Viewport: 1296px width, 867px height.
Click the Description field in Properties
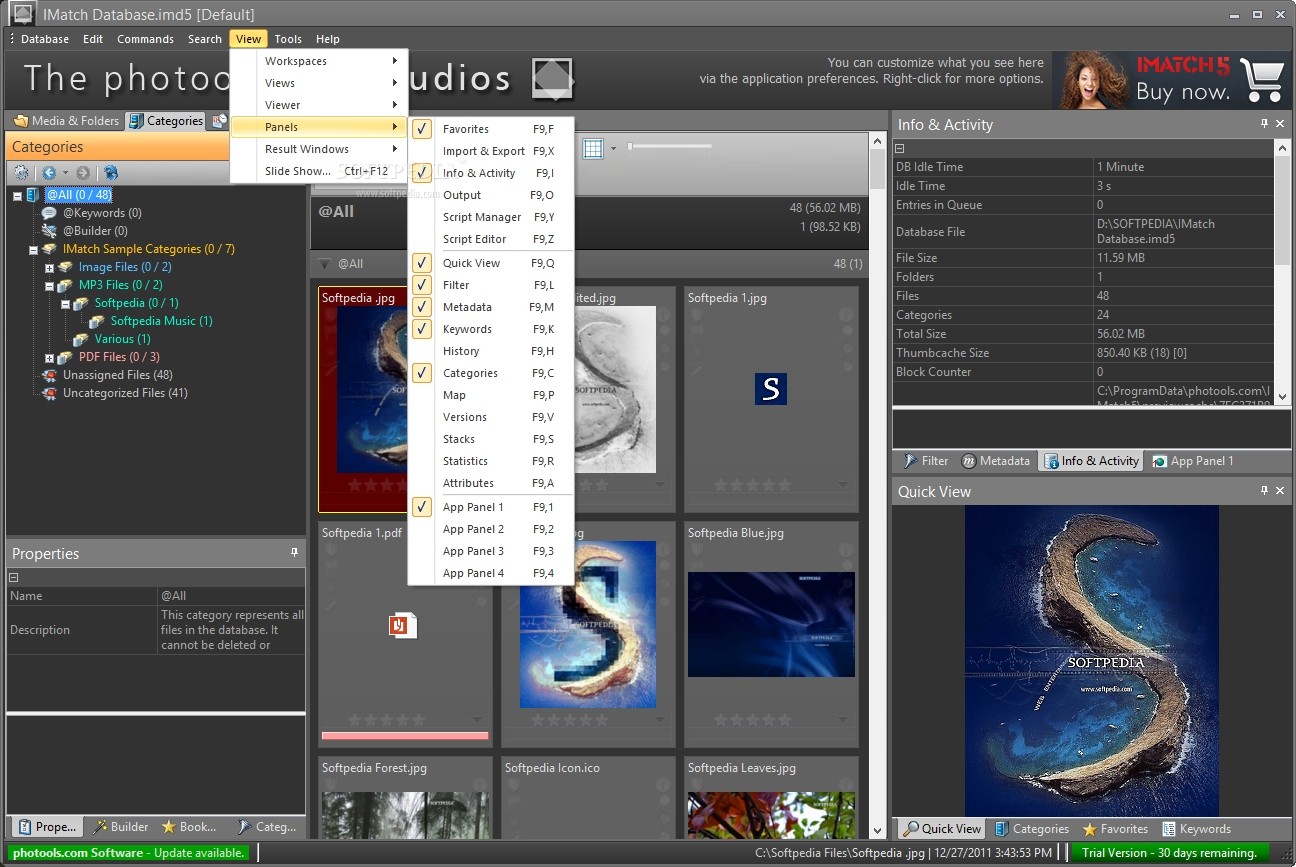click(232, 630)
